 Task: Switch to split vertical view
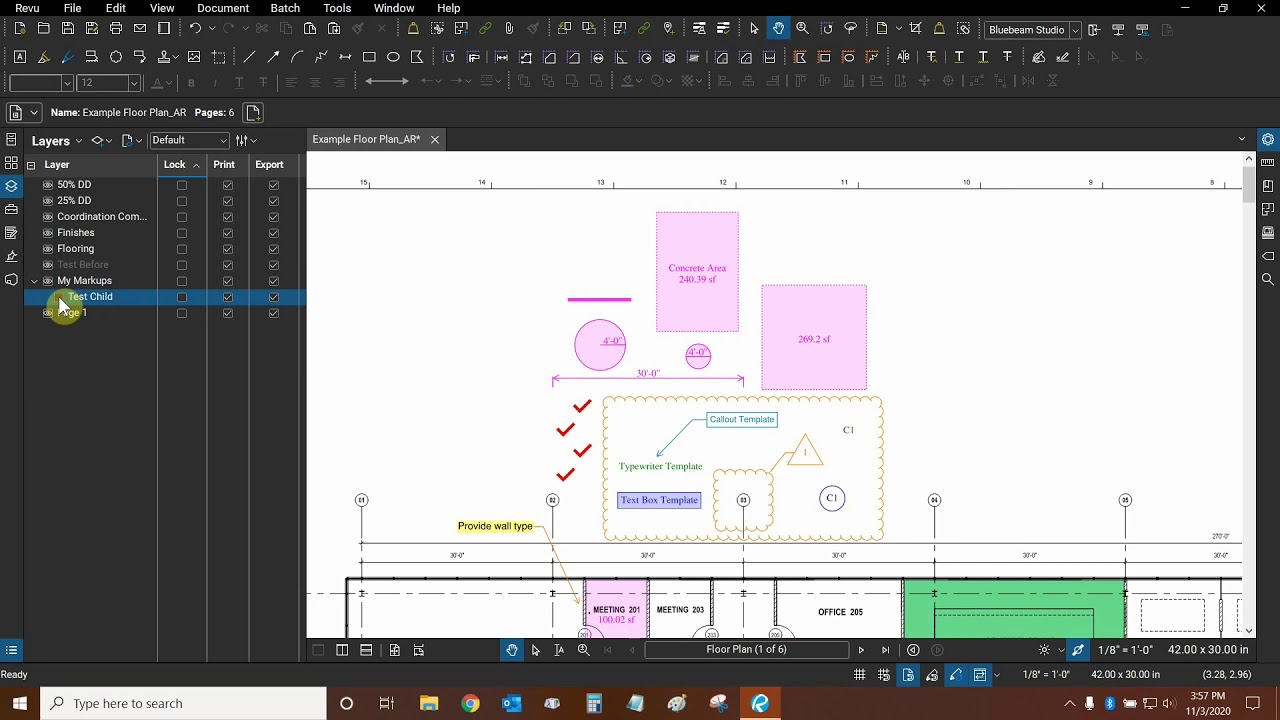[x=342, y=650]
